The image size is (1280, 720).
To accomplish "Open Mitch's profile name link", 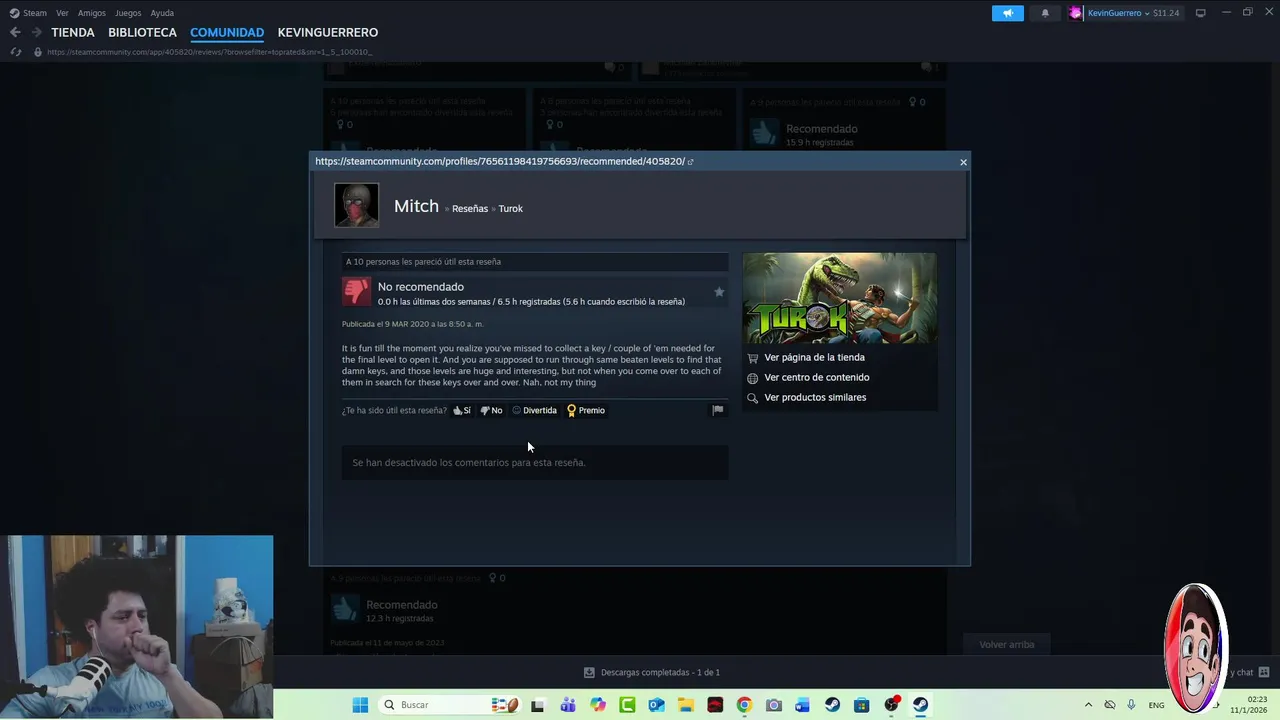I will [416, 205].
